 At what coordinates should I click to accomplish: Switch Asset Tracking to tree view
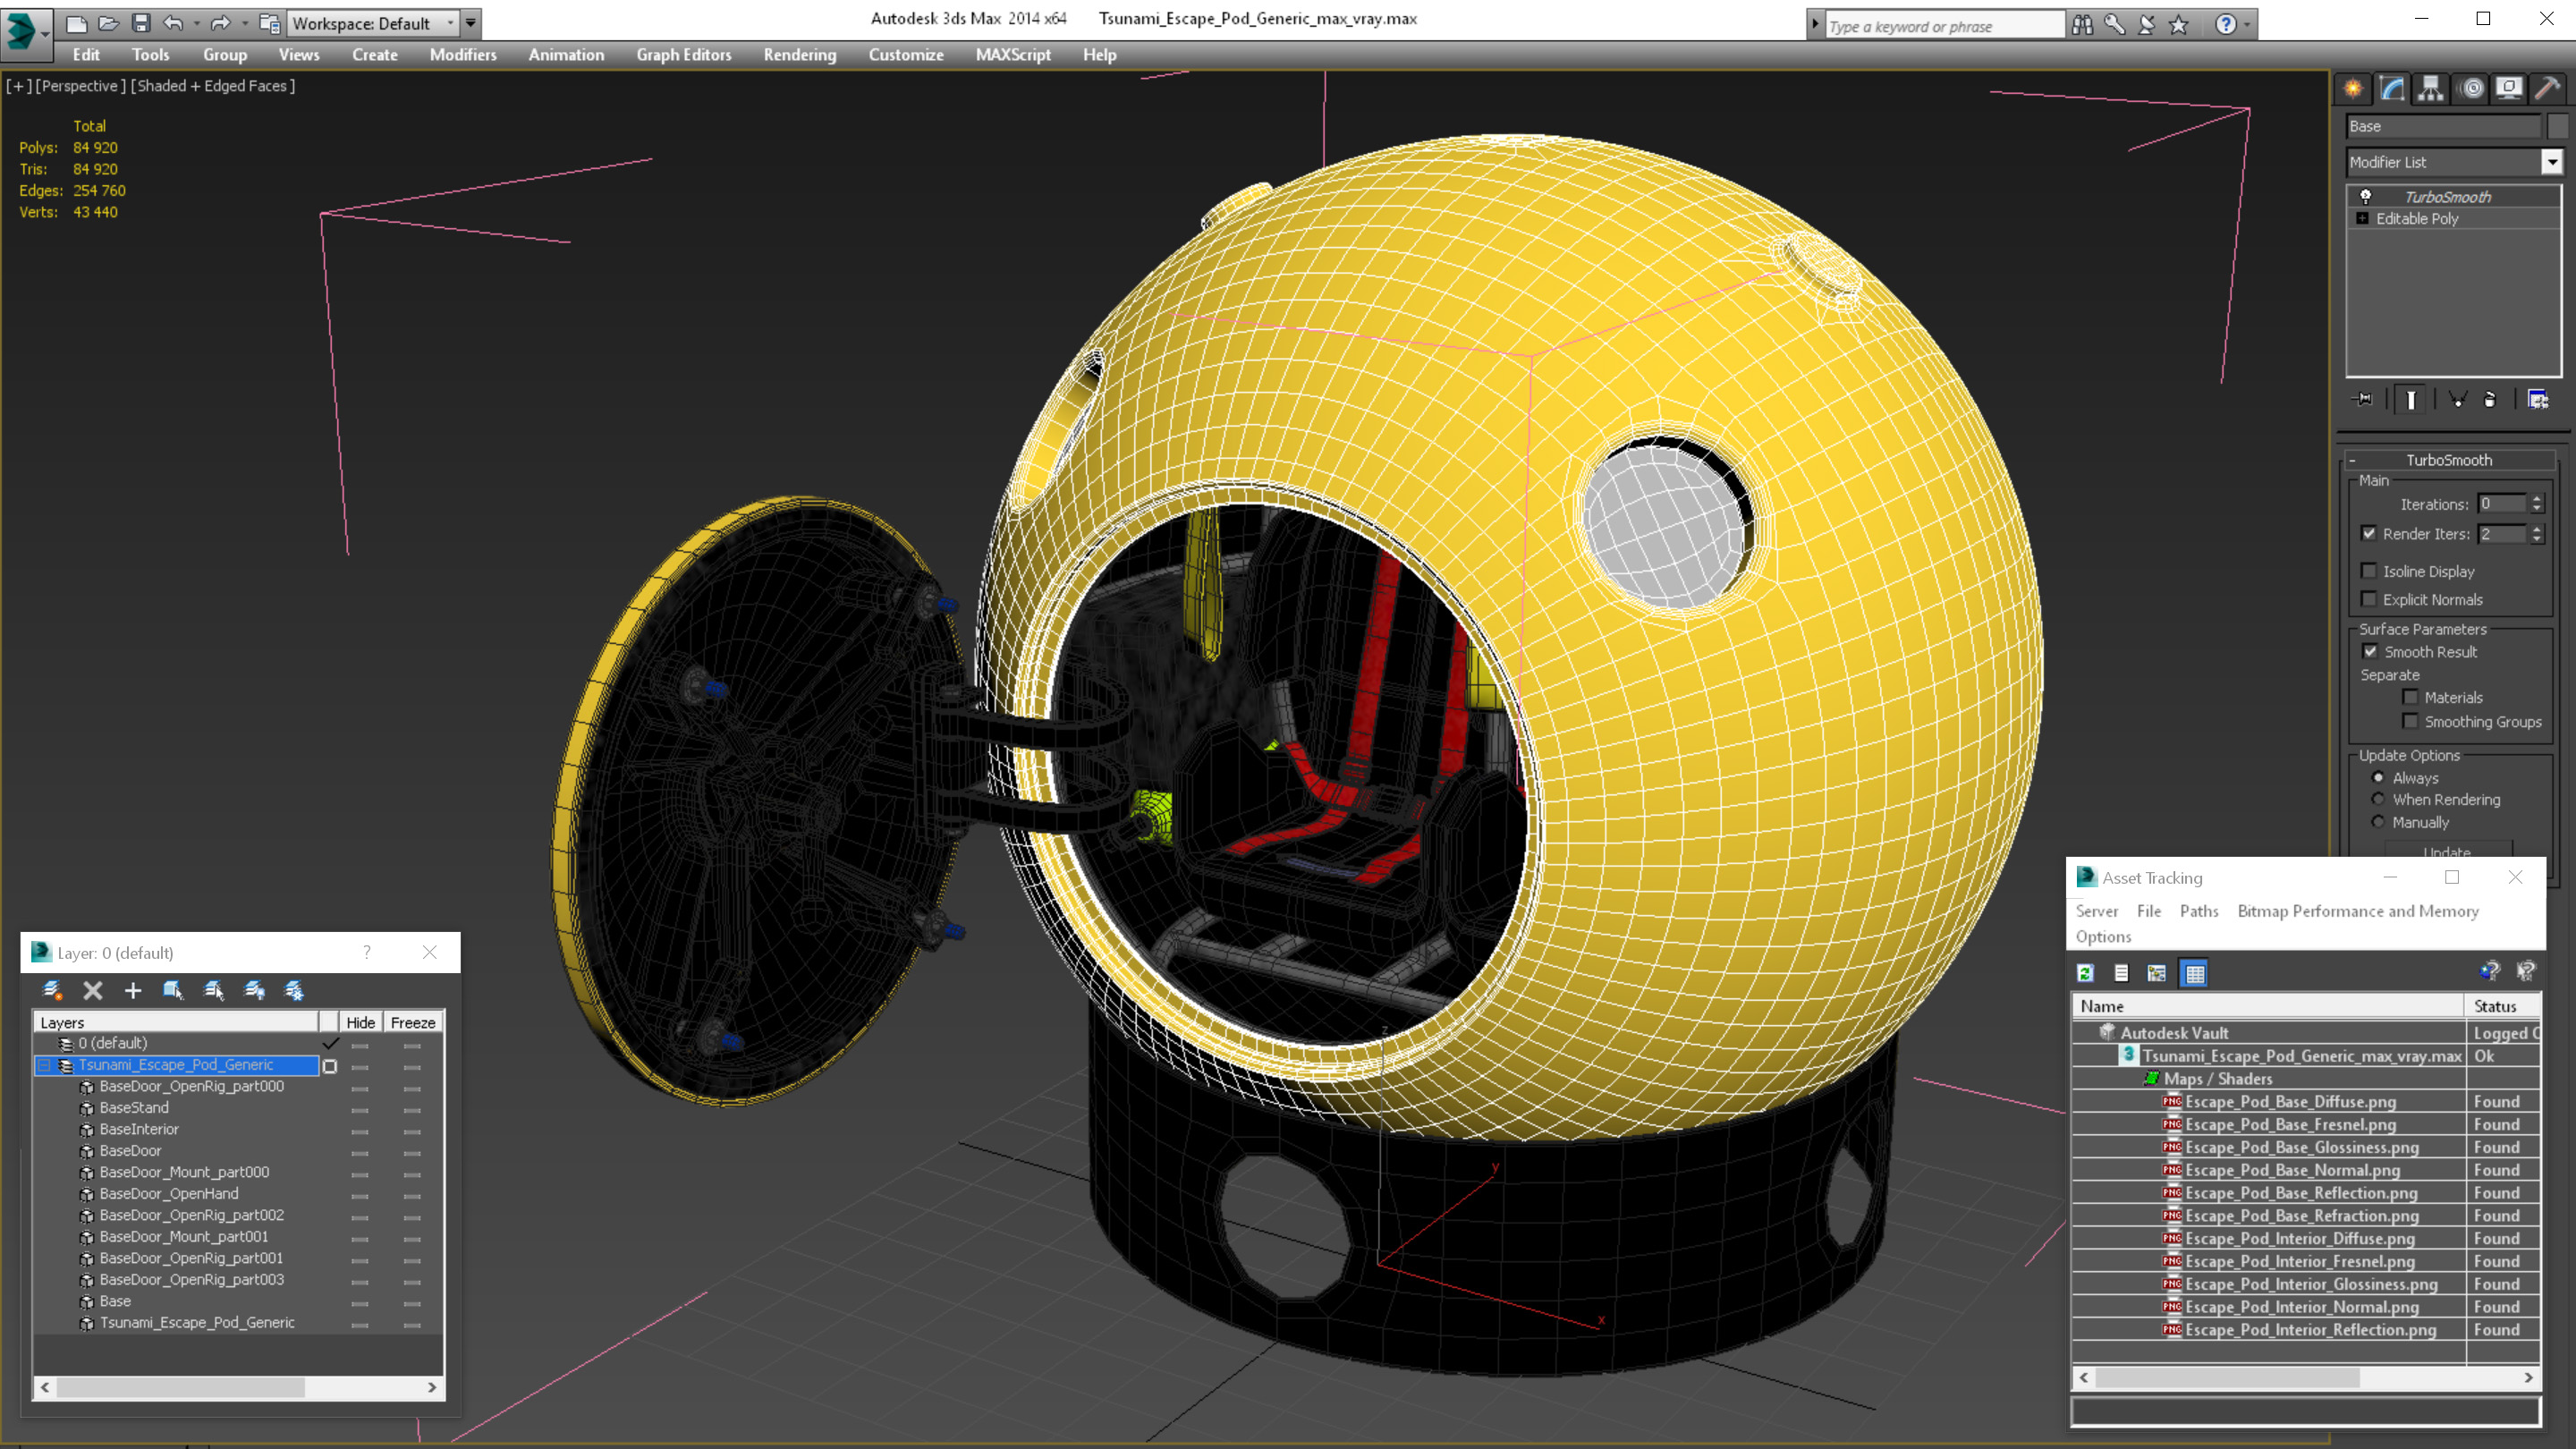coord(2157,973)
